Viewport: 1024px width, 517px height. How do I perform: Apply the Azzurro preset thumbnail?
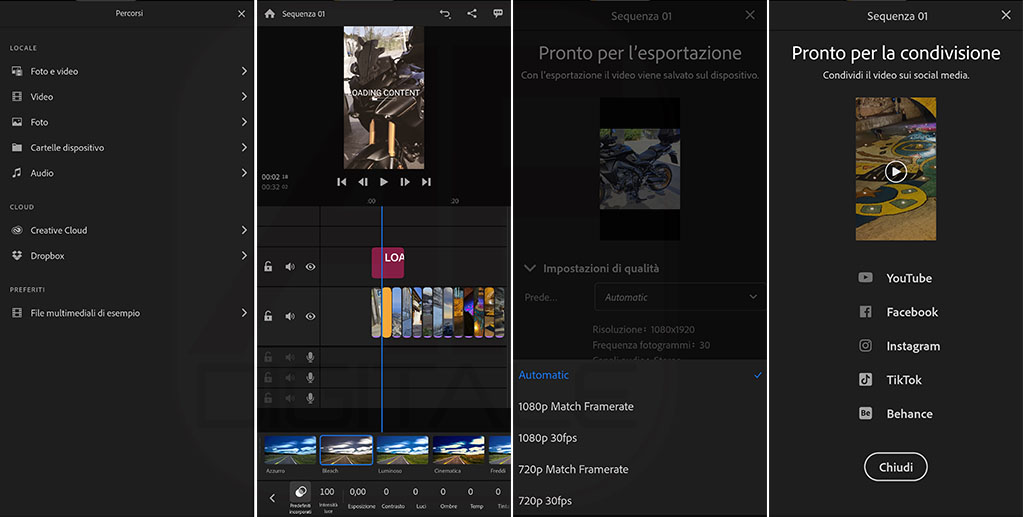tap(291, 451)
